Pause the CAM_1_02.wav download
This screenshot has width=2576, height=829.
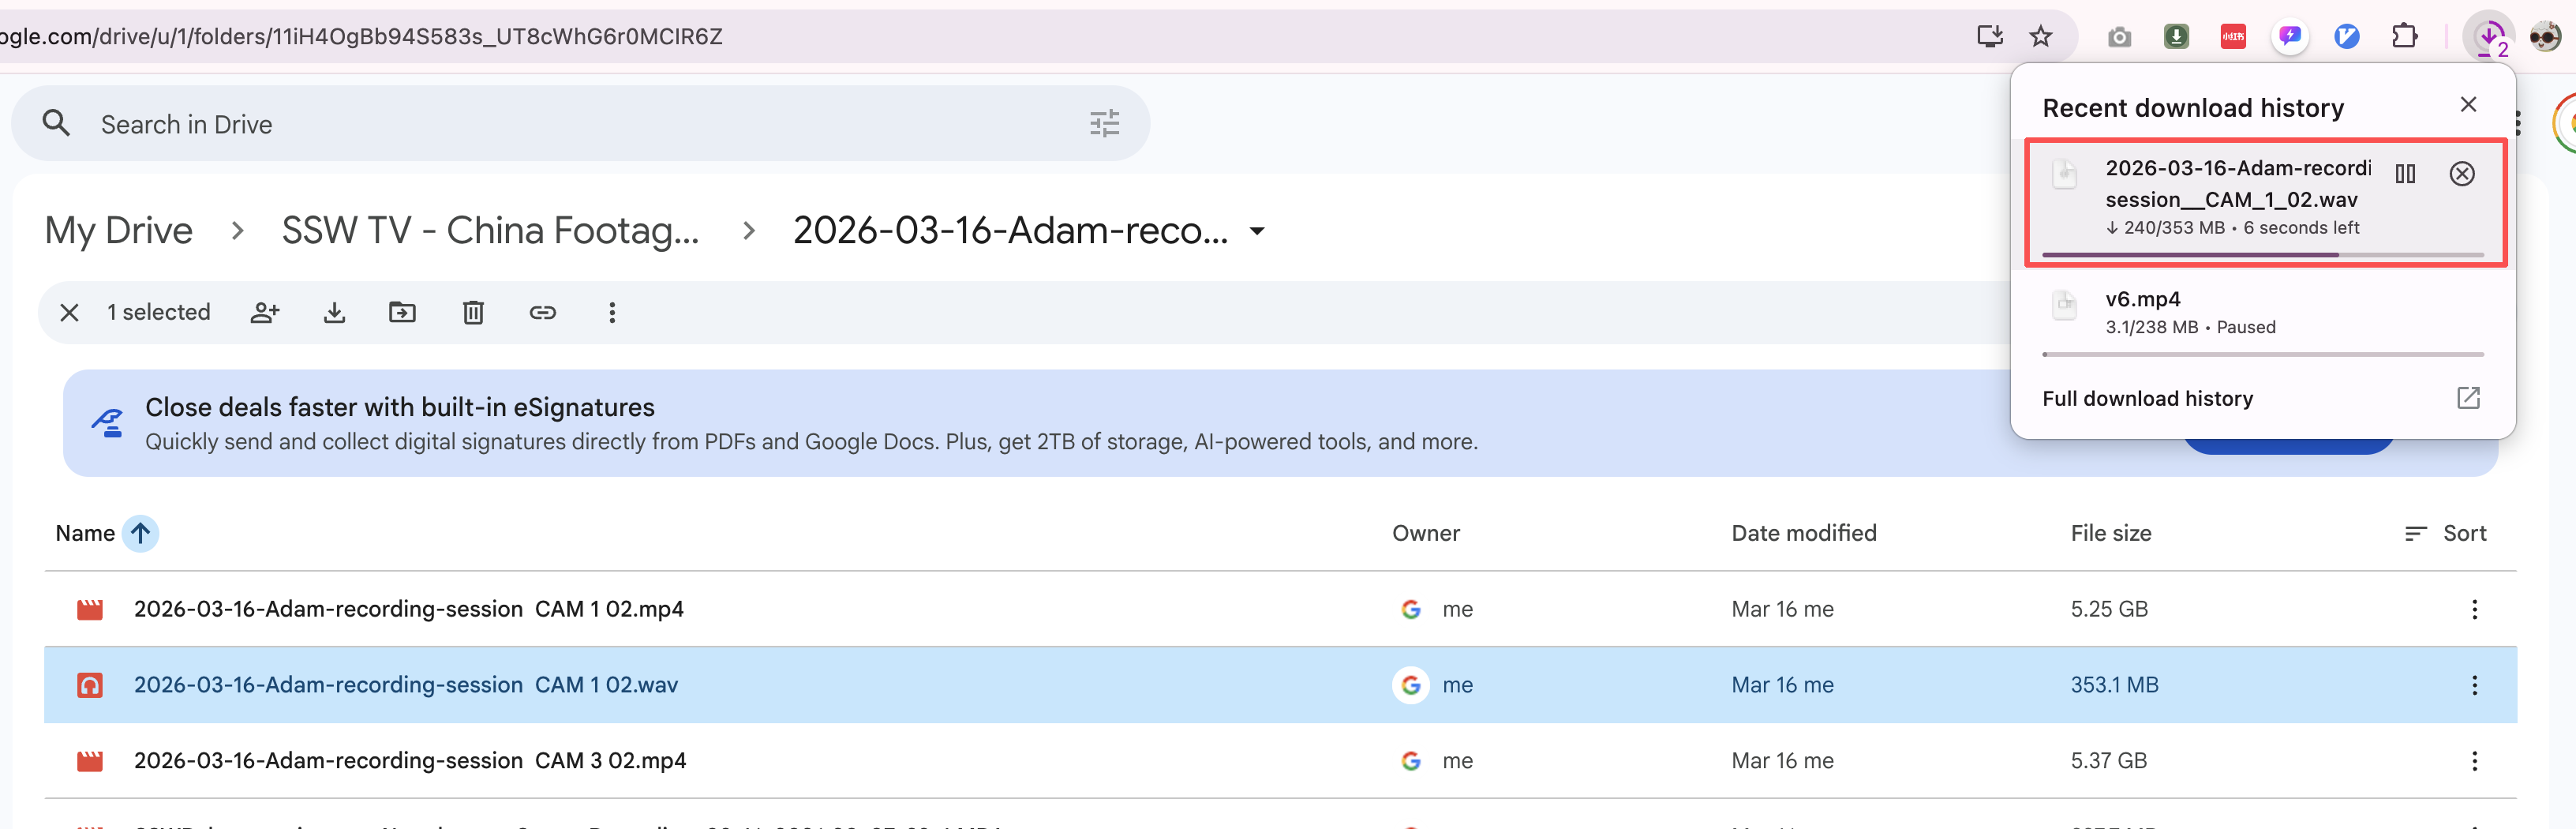coord(2406,173)
